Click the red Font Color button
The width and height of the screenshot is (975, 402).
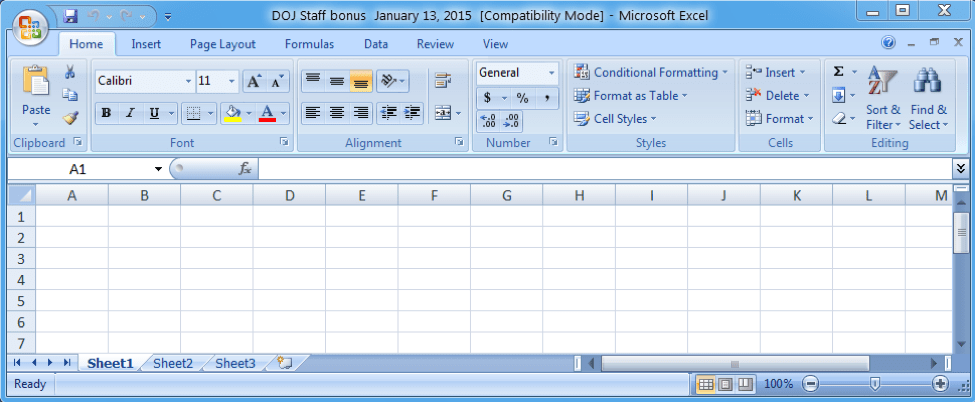[267, 113]
